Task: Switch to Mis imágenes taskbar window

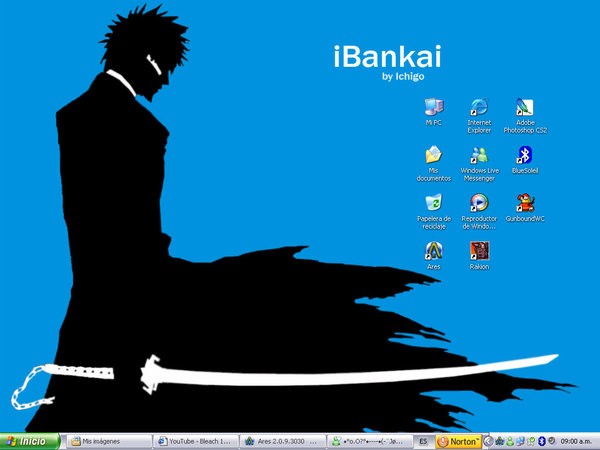Action: [x=110, y=441]
